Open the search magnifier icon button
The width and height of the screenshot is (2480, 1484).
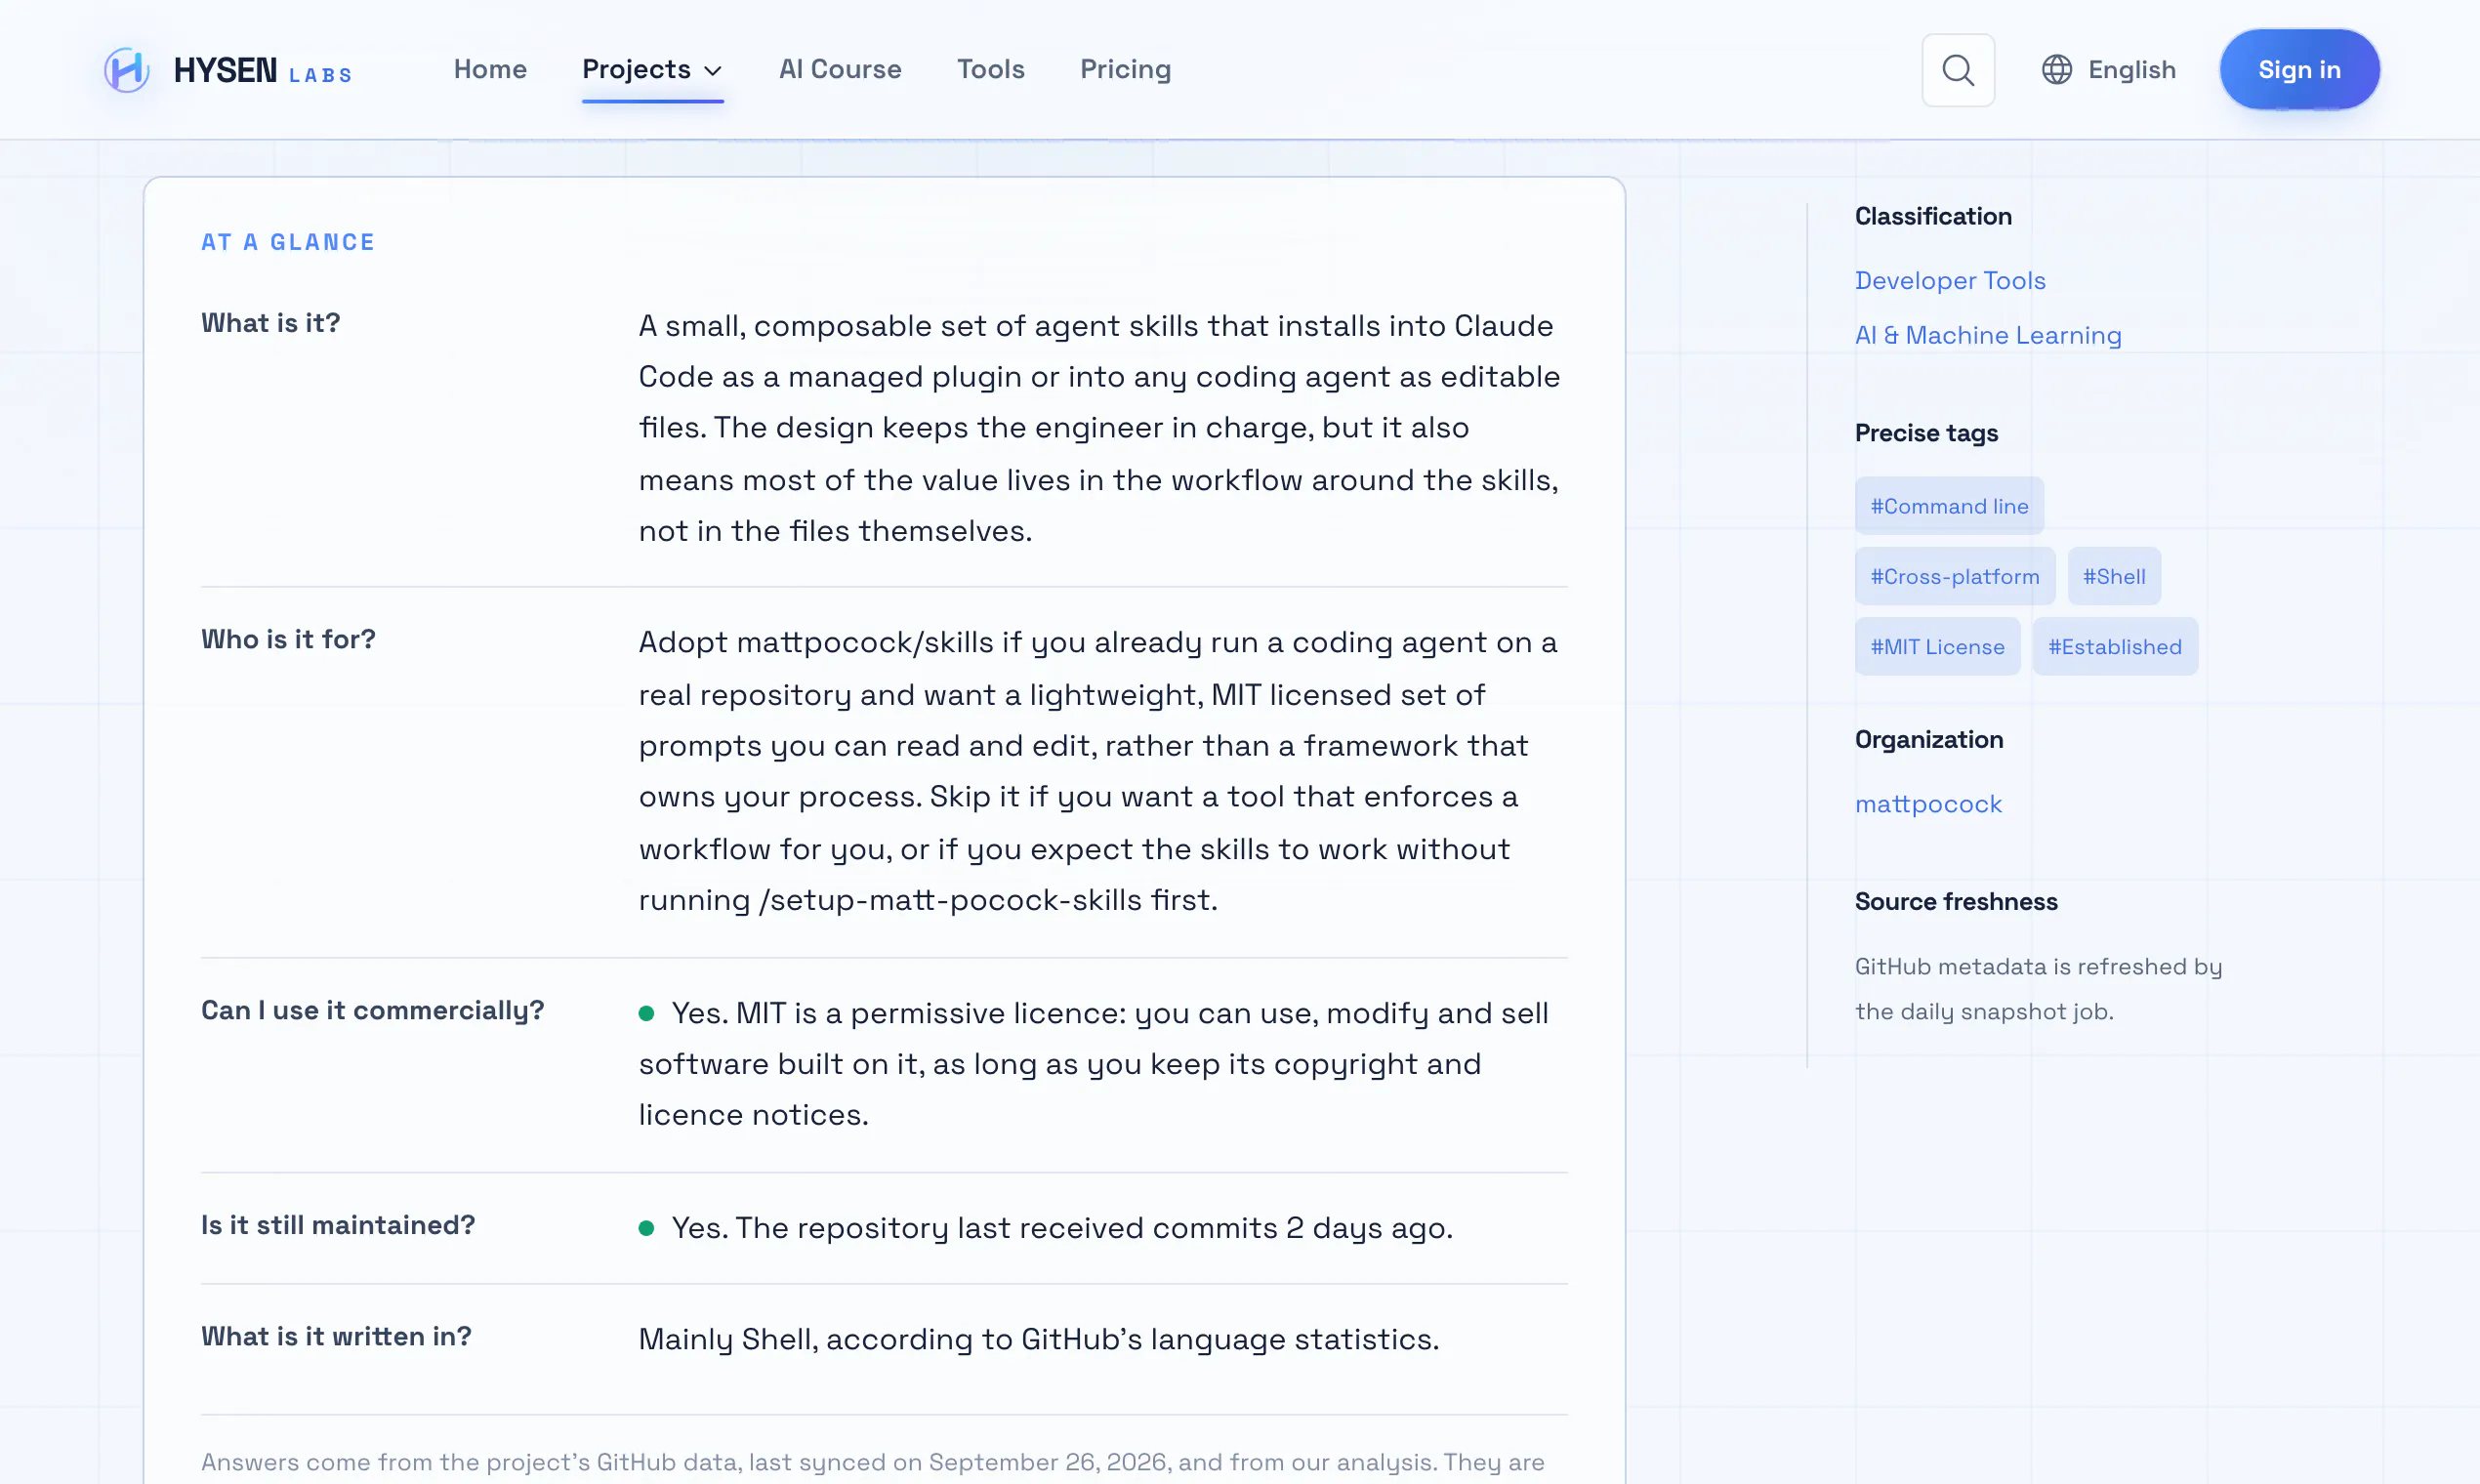click(1957, 70)
